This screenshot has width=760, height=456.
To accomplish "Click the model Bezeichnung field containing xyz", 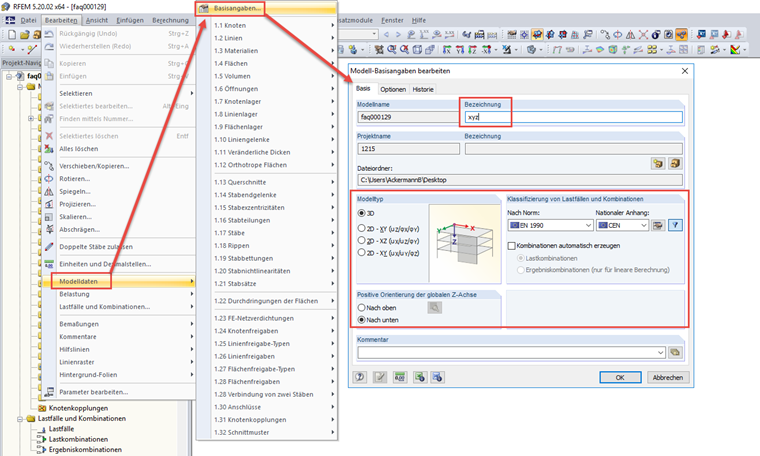I will (573, 117).
